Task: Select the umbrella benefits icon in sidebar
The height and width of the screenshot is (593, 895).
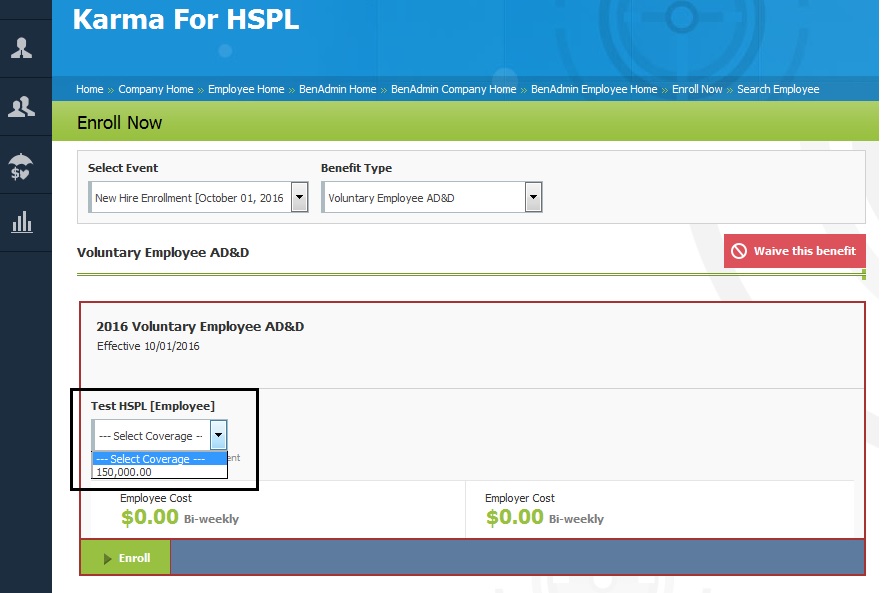Action: (x=22, y=165)
